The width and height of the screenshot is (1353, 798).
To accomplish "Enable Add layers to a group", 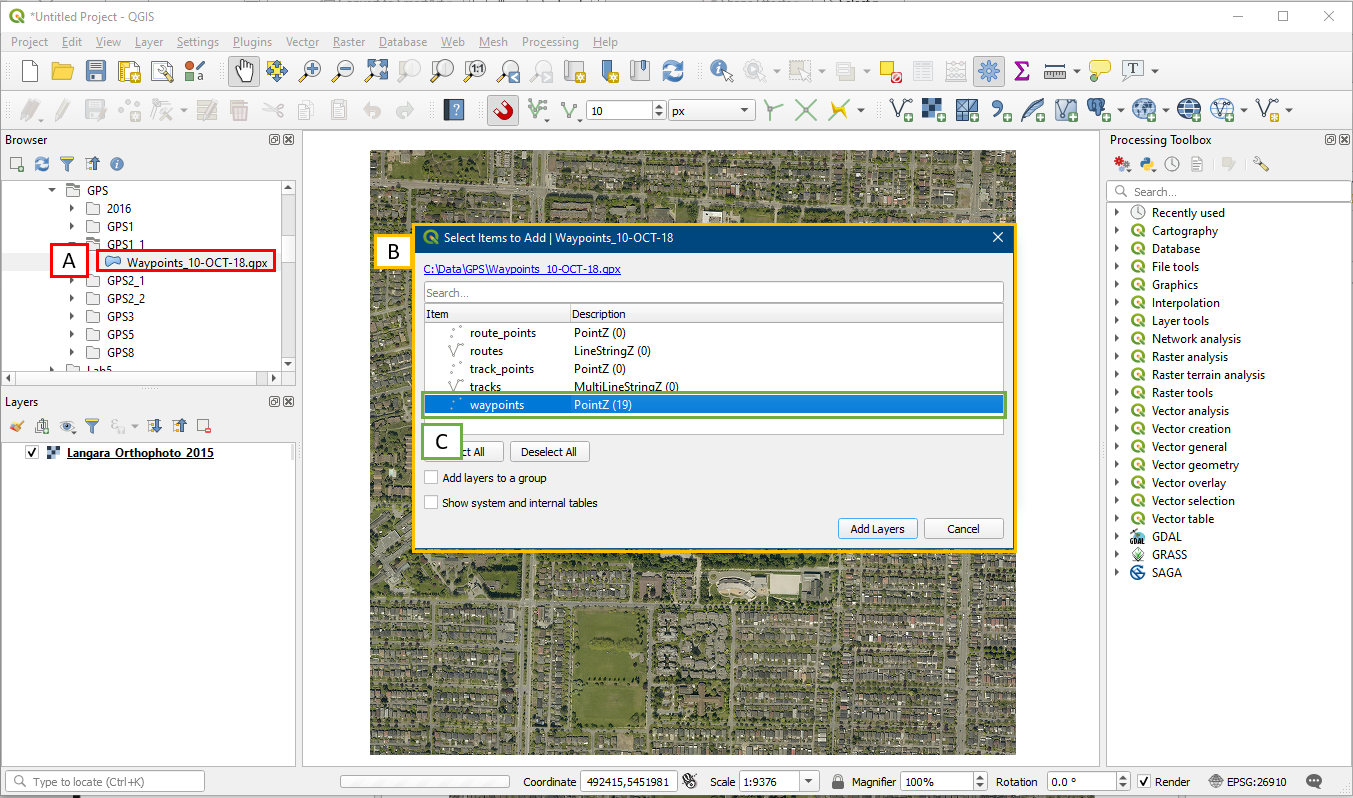I will [431, 478].
